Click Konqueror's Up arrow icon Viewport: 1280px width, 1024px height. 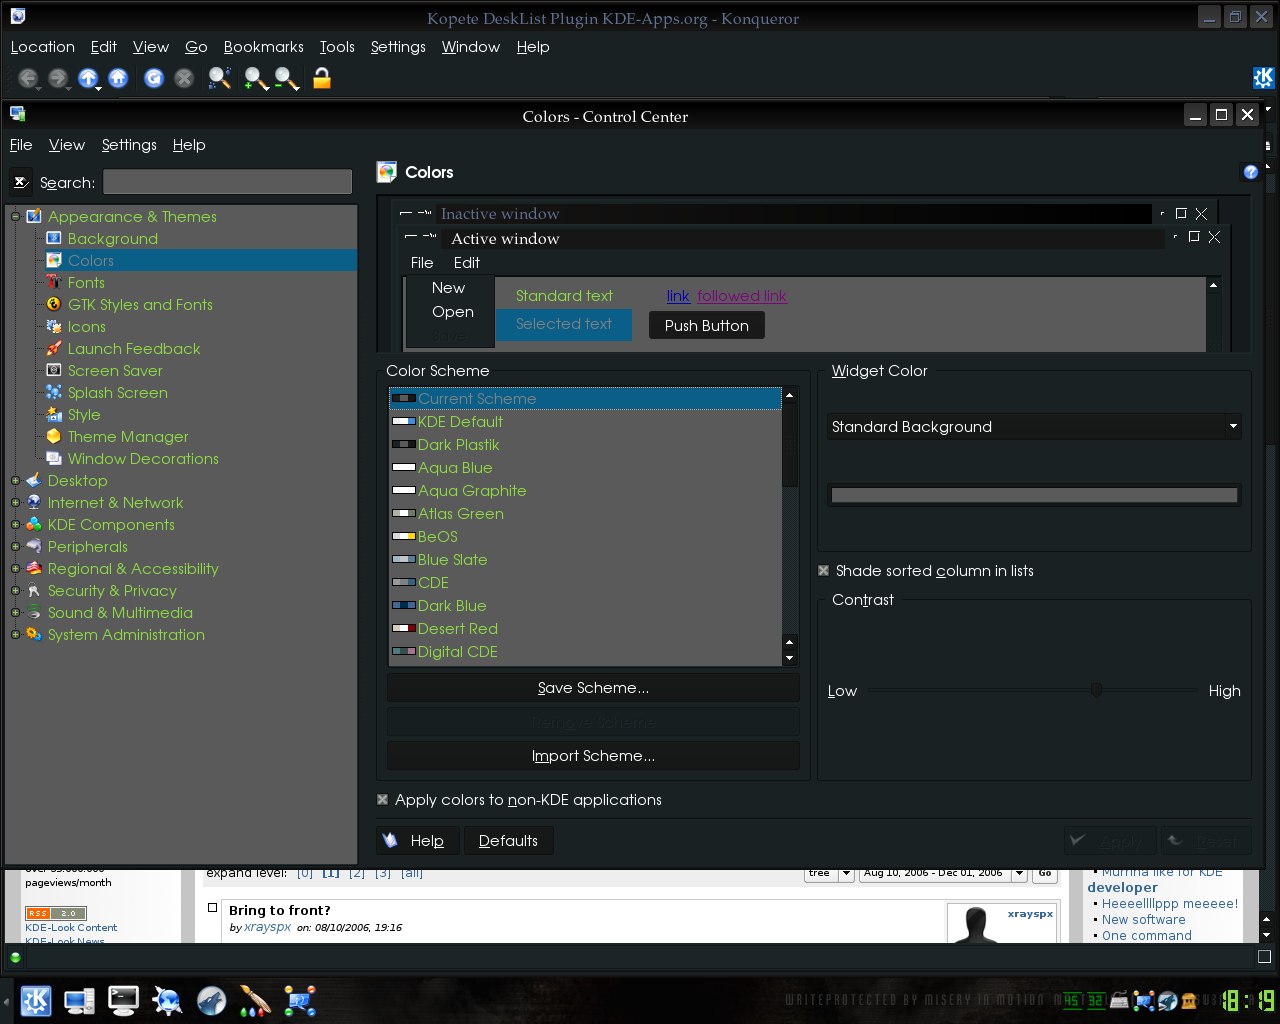[88, 78]
